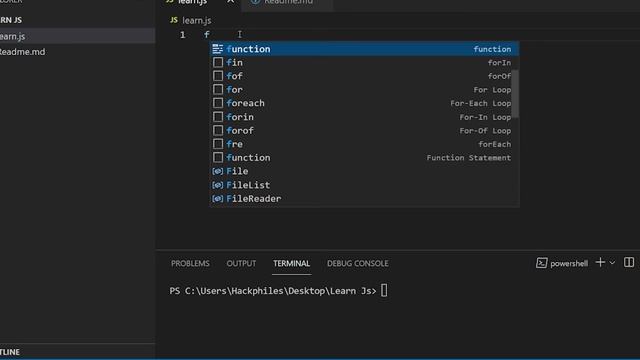Close the learn.js editor tab
The height and width of the screenshot is (360, 640).
231,2
